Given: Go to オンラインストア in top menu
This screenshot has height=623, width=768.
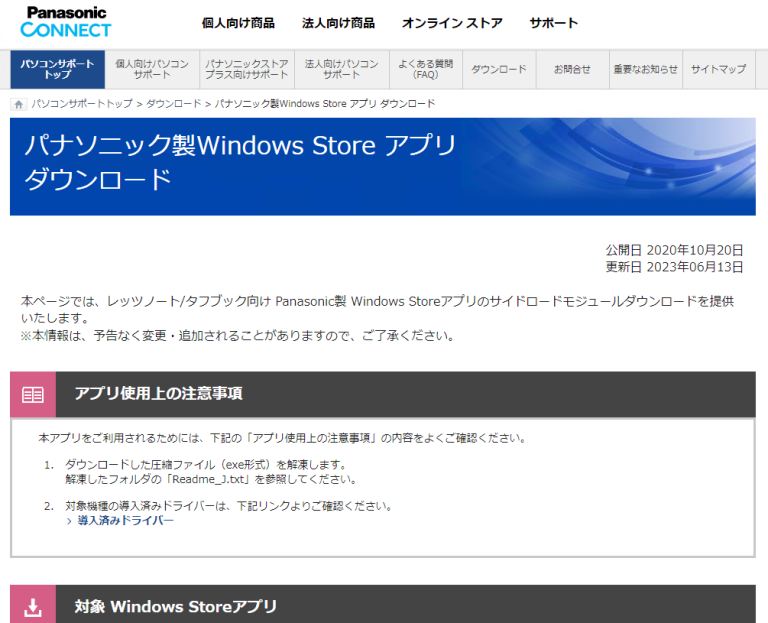Looking at the screenshot, I should coord(452,23).
